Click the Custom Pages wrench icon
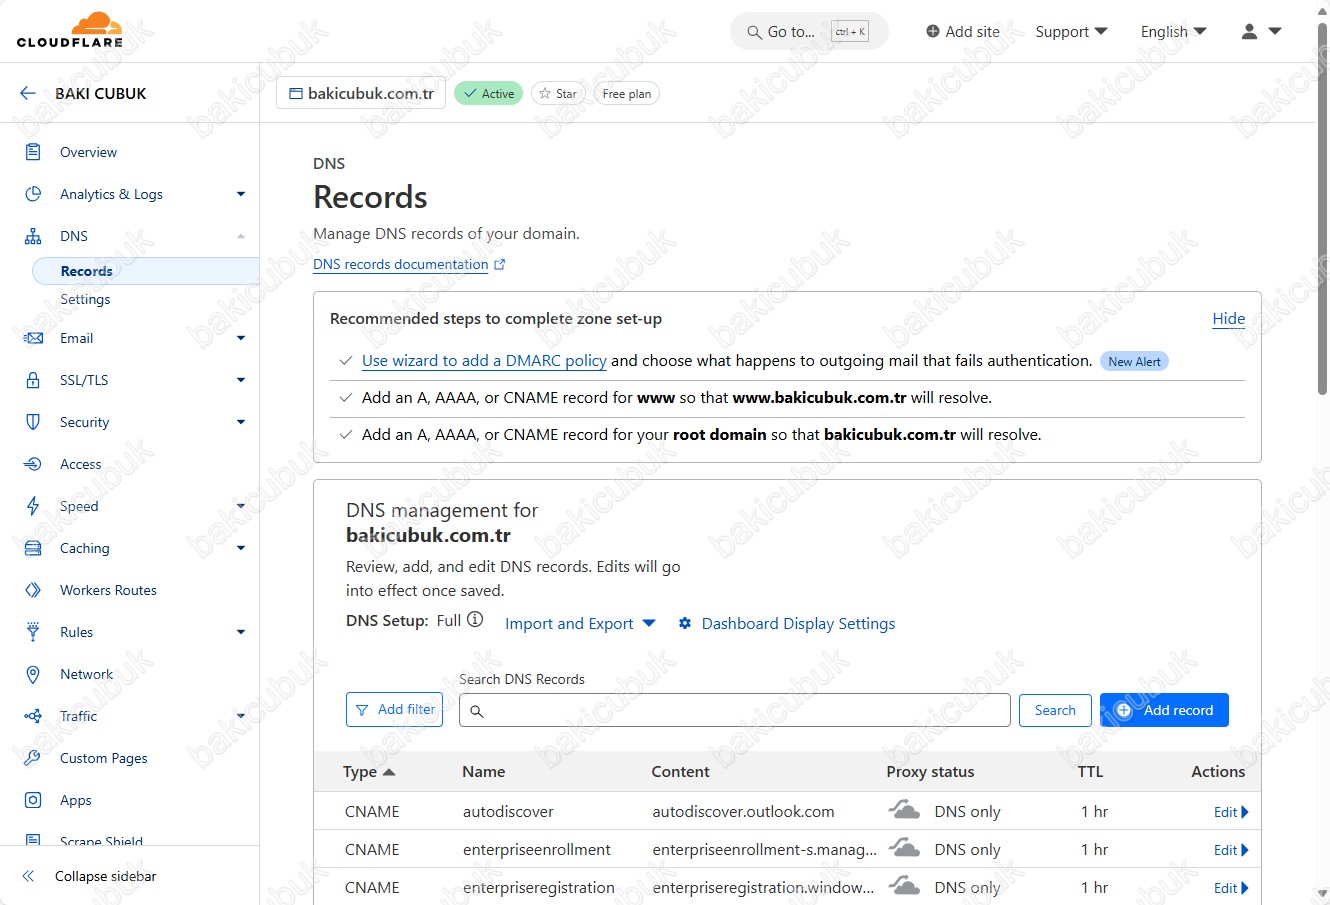The image size is (1330, 905). [x=33, y=758]
